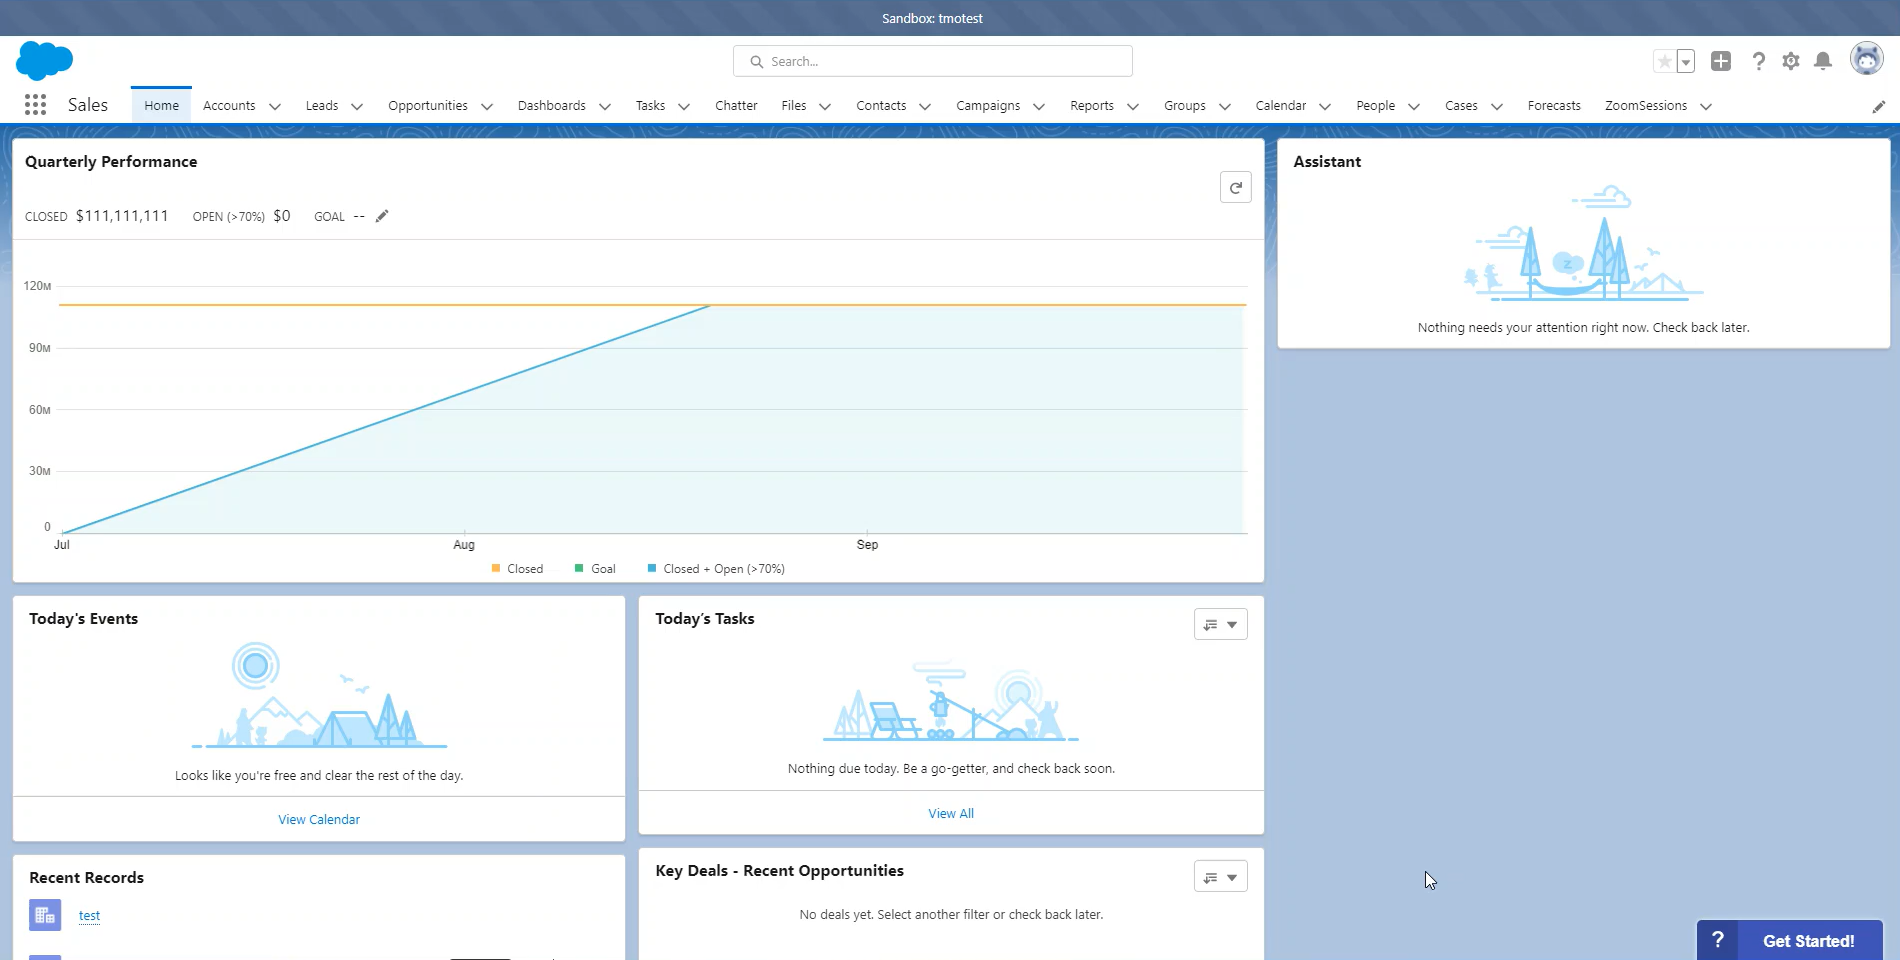Click the View Calendar link
1900x960 pixels.
click(x=319, y=819)
